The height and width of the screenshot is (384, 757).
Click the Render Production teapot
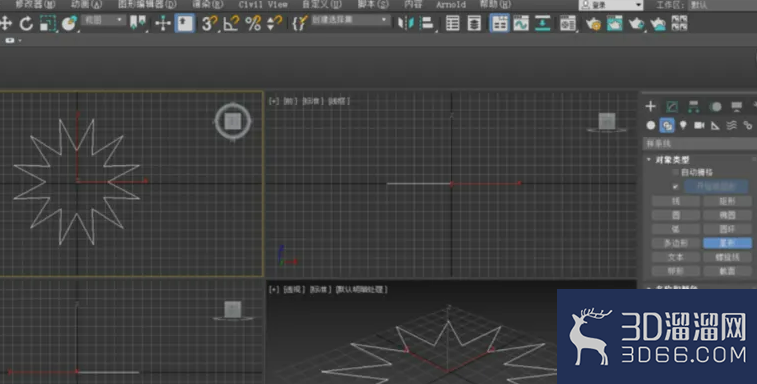636,23
